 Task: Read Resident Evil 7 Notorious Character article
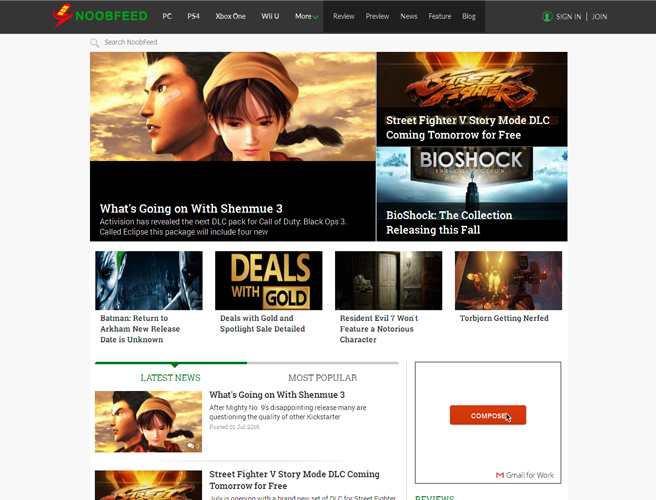pos(379,329)
